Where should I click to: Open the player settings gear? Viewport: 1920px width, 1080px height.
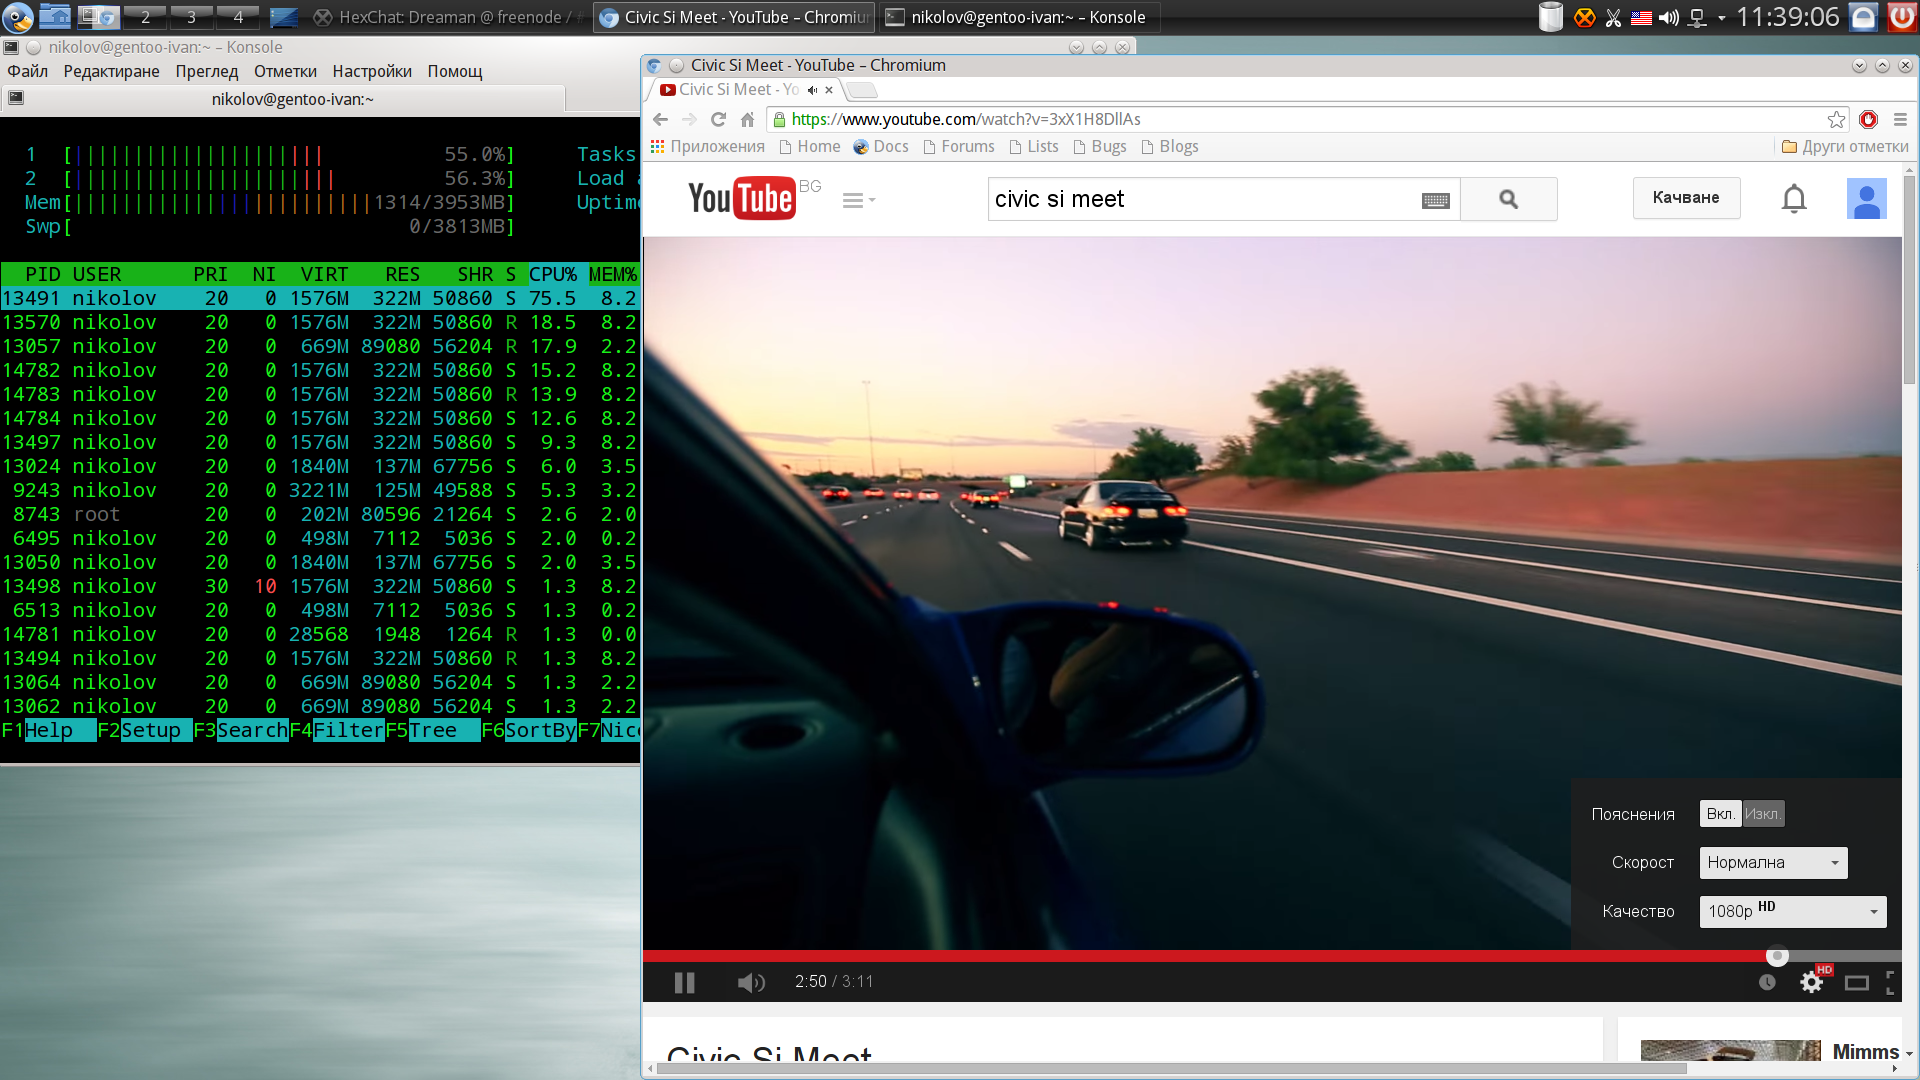pyautogui.click(x=1811, y=983)
